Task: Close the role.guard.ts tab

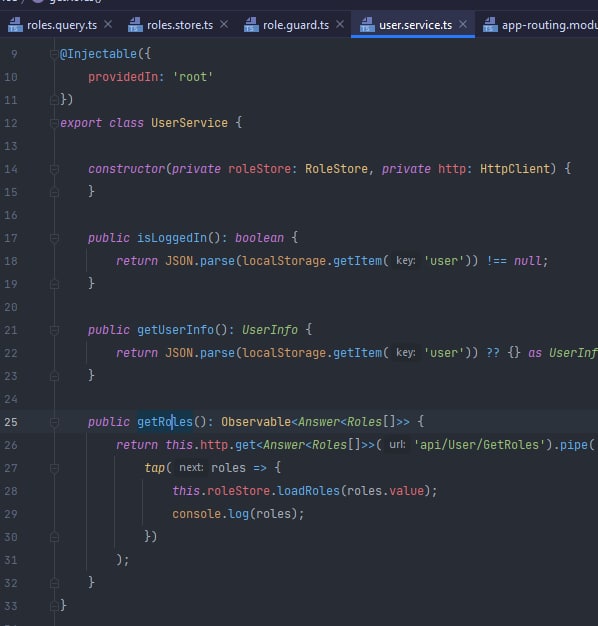Action: point(340,25)
